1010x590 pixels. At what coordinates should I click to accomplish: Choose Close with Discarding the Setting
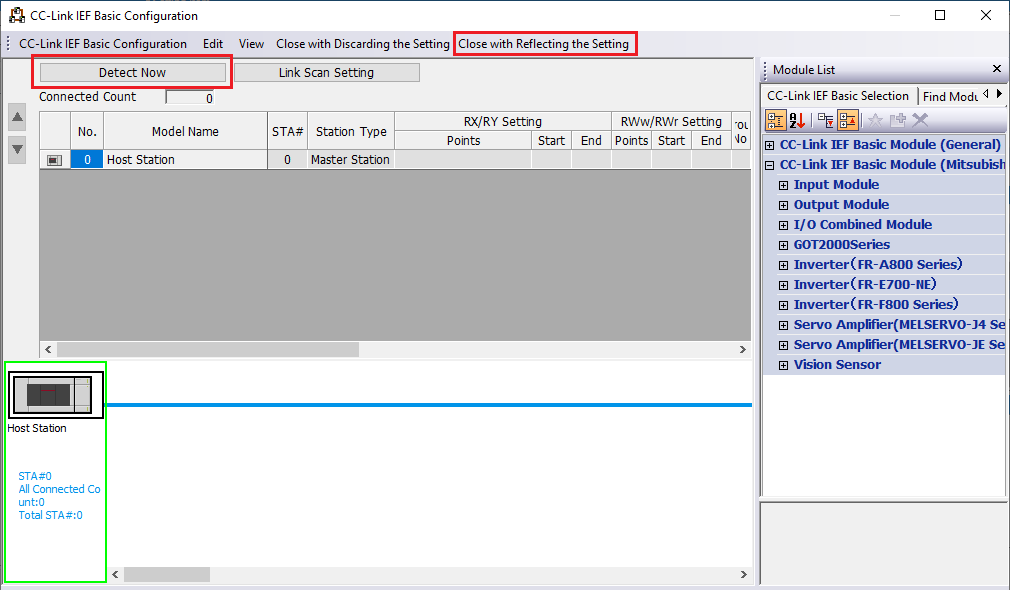363,44
